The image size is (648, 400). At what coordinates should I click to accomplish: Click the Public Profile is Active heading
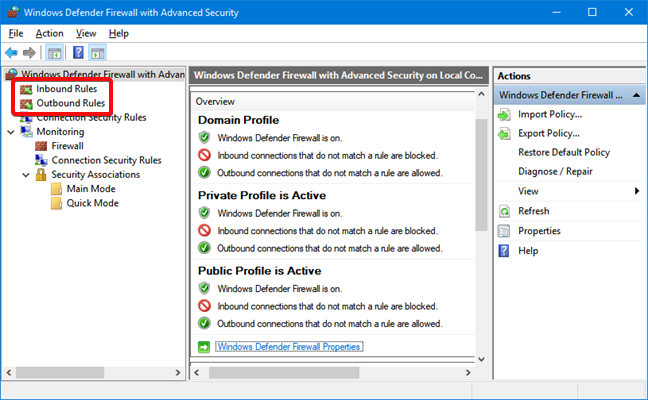(x=260, y=271)
